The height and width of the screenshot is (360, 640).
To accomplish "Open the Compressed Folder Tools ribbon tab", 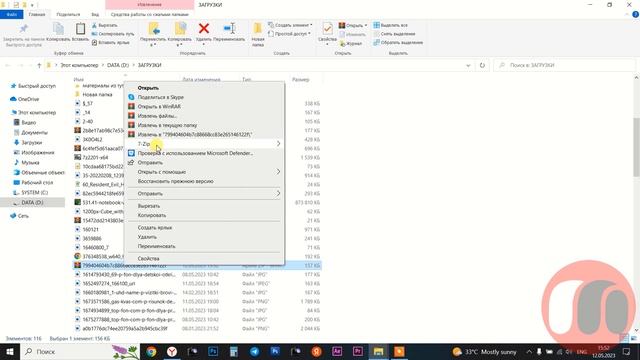I will (x=149, y=14).
